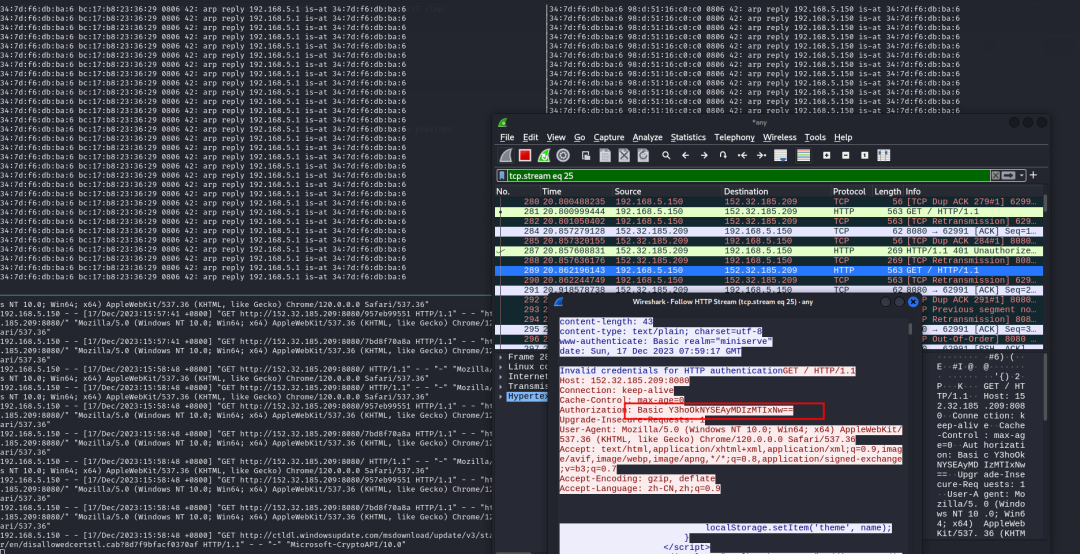Reload the capture file icon

point(643,156)
